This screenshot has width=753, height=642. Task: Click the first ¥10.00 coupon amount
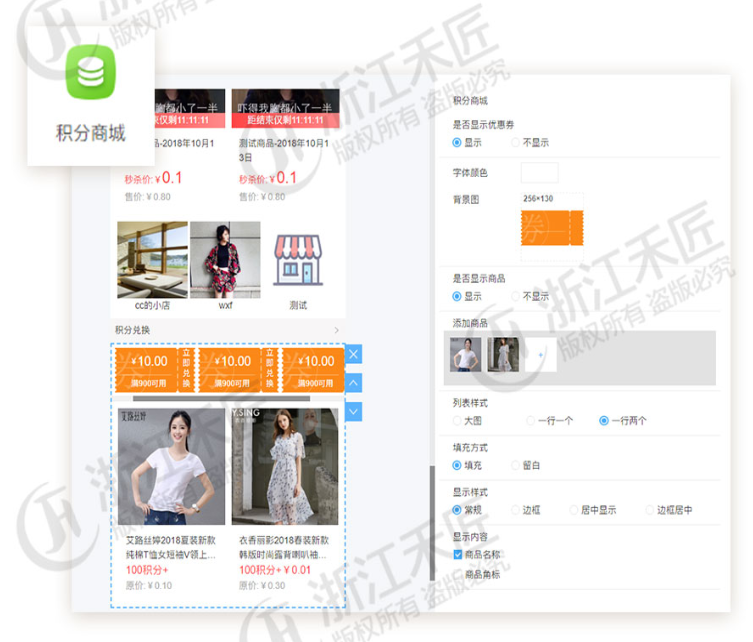(149, 361)
